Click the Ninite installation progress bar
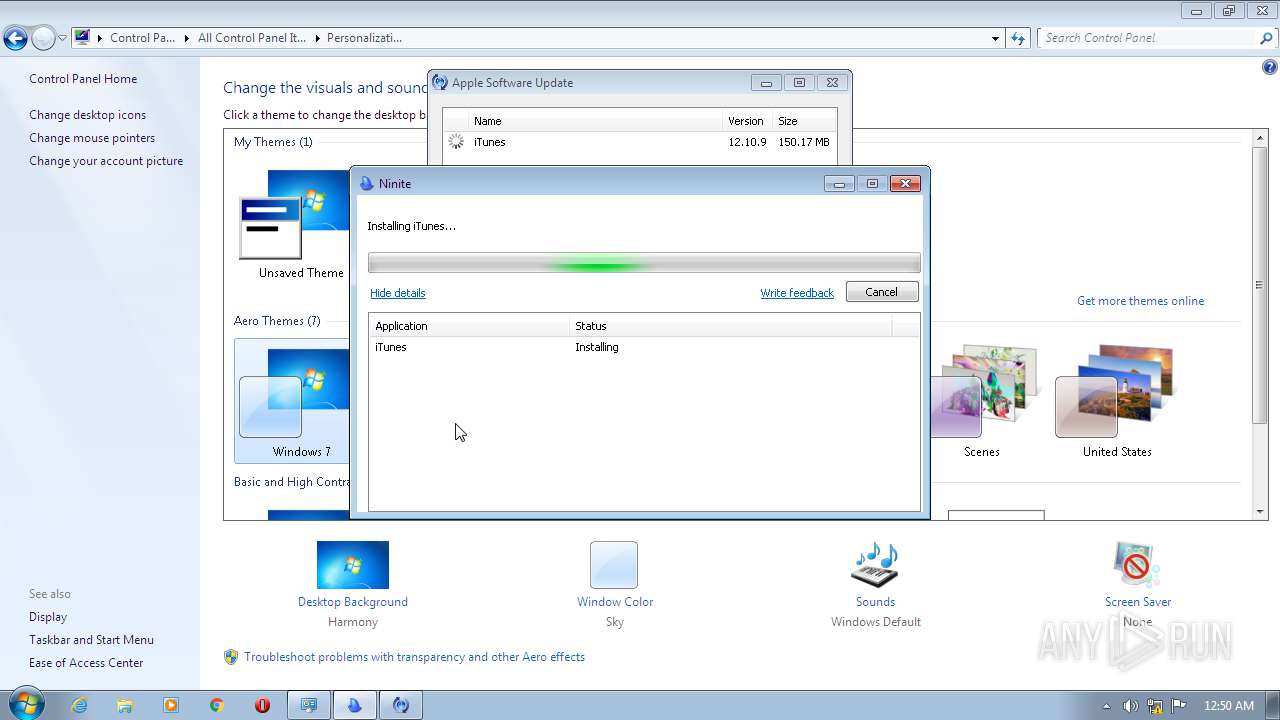 [x=644, y=263]
